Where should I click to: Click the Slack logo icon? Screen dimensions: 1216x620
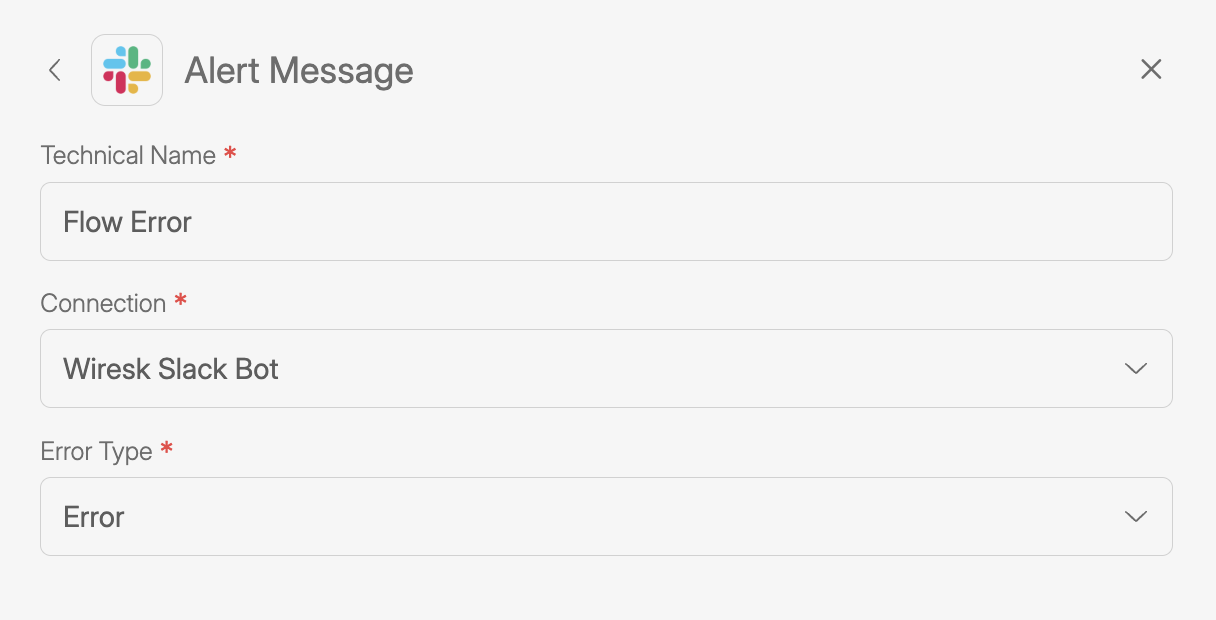click(127, 70)
